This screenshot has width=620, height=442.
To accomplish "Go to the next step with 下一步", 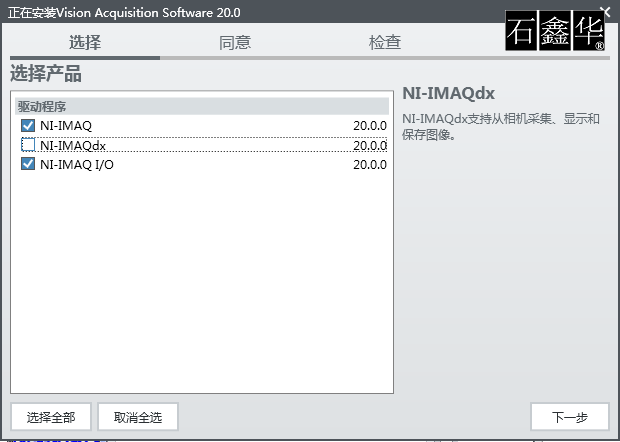I will (569, 417).
